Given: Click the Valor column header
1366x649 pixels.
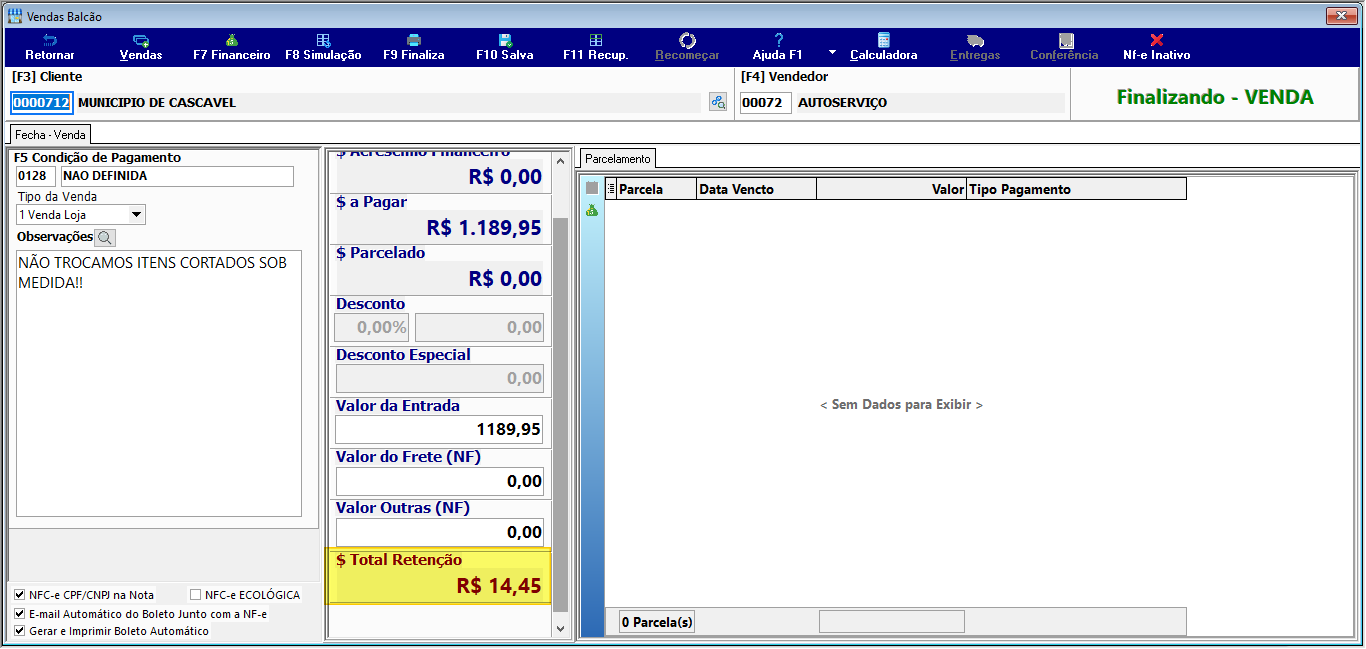Looking at the screenshot, I should point(891,189).
